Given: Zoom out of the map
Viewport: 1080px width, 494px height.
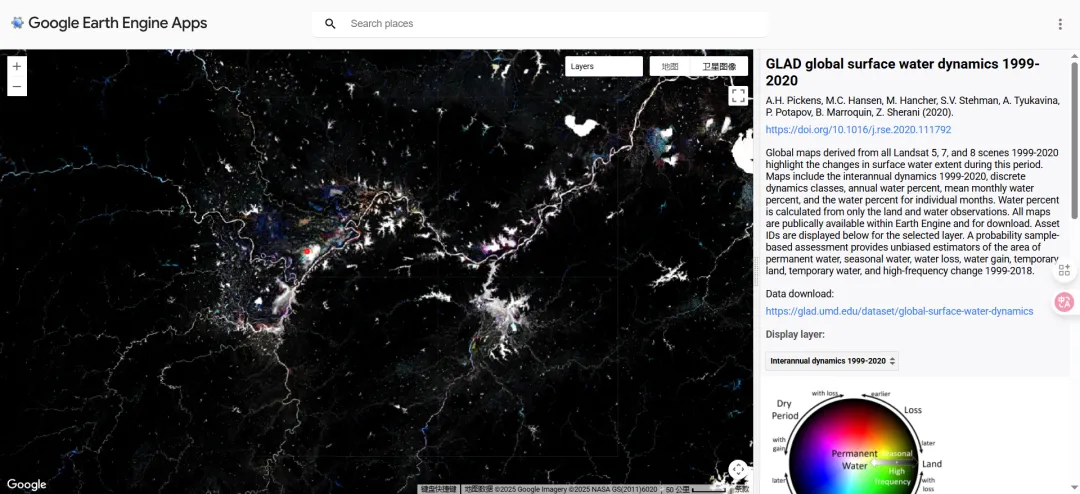Looking at the screenshot, I should point(17,87).
